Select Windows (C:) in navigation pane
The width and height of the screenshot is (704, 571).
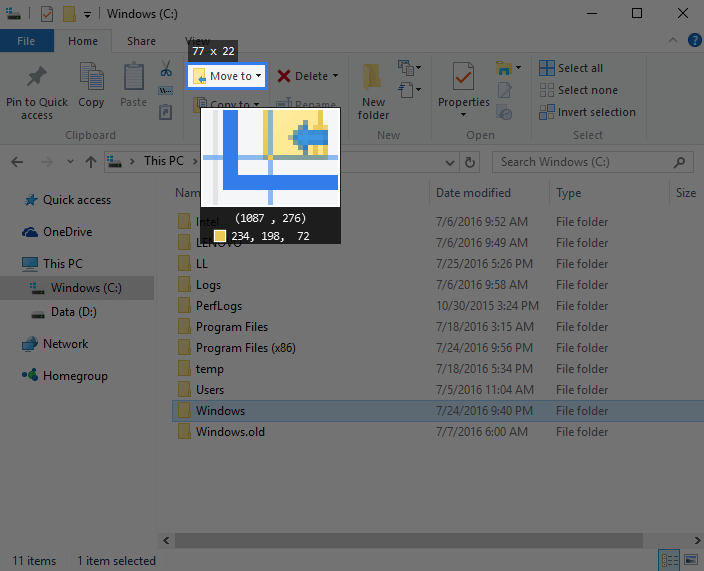tap(77, 288)
